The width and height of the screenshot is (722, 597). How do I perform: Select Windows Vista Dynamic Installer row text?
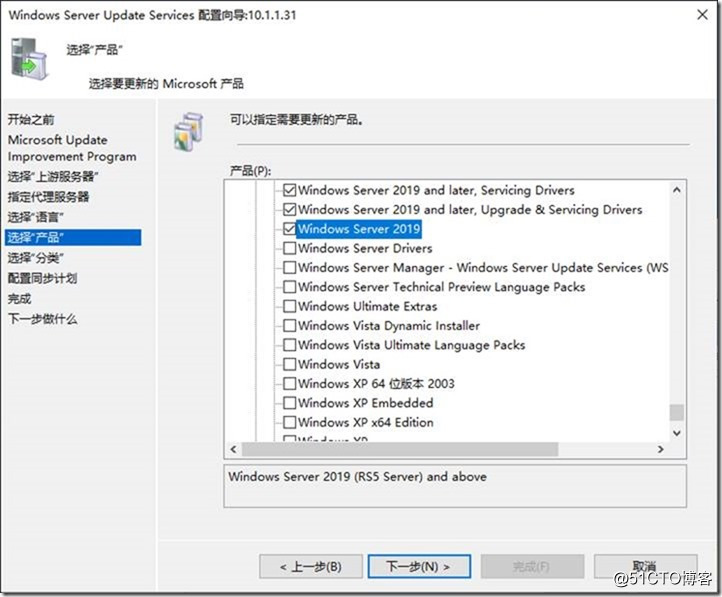(389, 325)
